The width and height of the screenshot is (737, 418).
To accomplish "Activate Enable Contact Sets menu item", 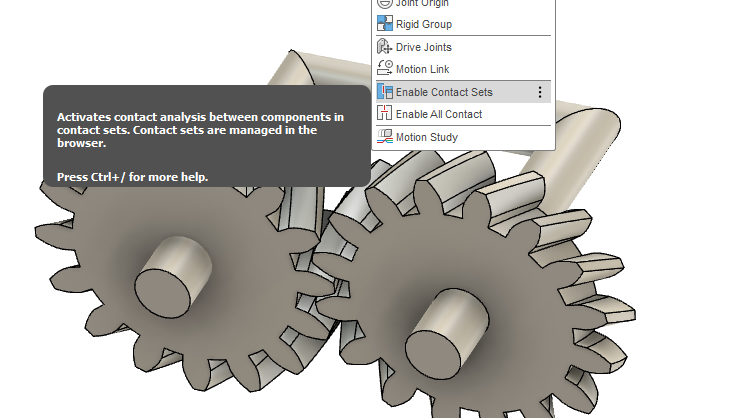I will (x=463, y=92).
